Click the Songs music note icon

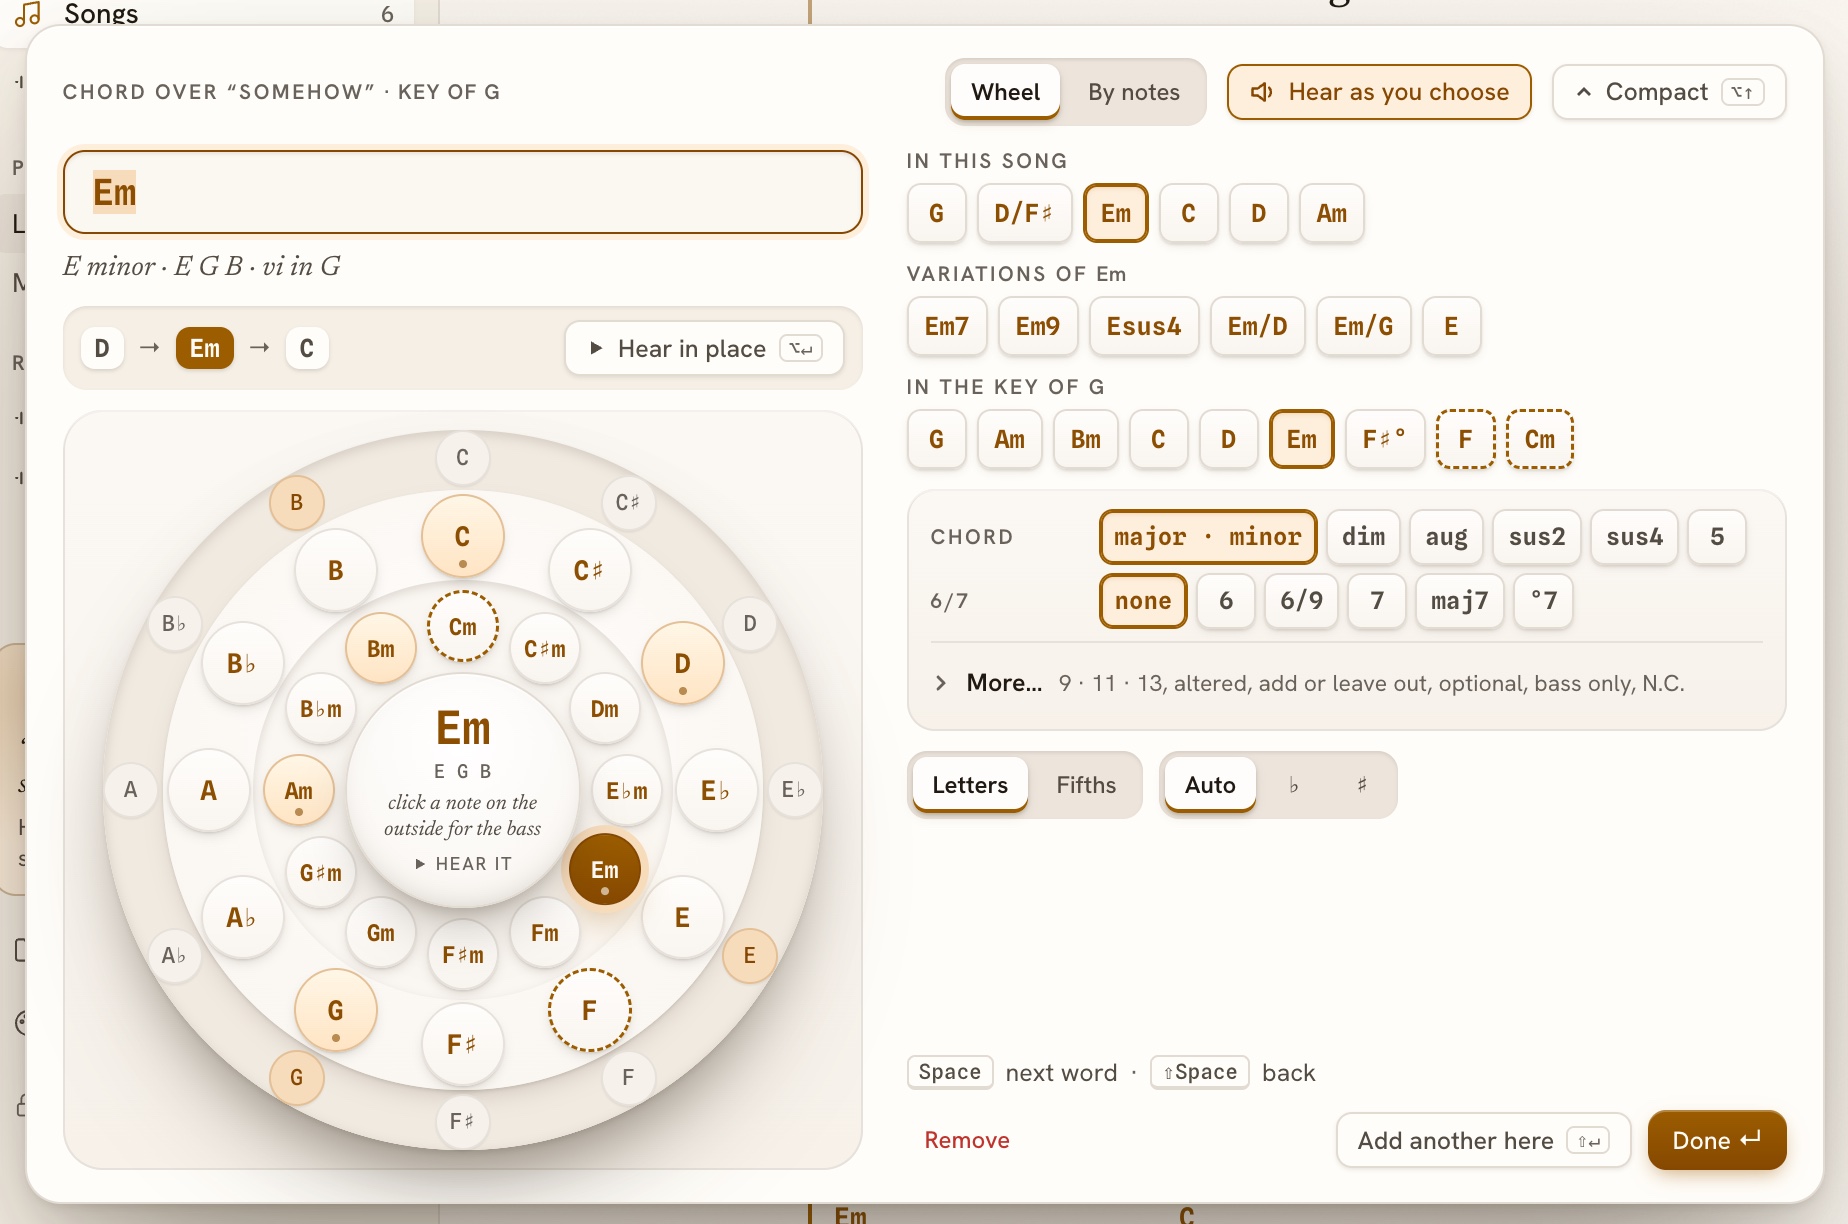pyautogui.click(x=28, y=14)
